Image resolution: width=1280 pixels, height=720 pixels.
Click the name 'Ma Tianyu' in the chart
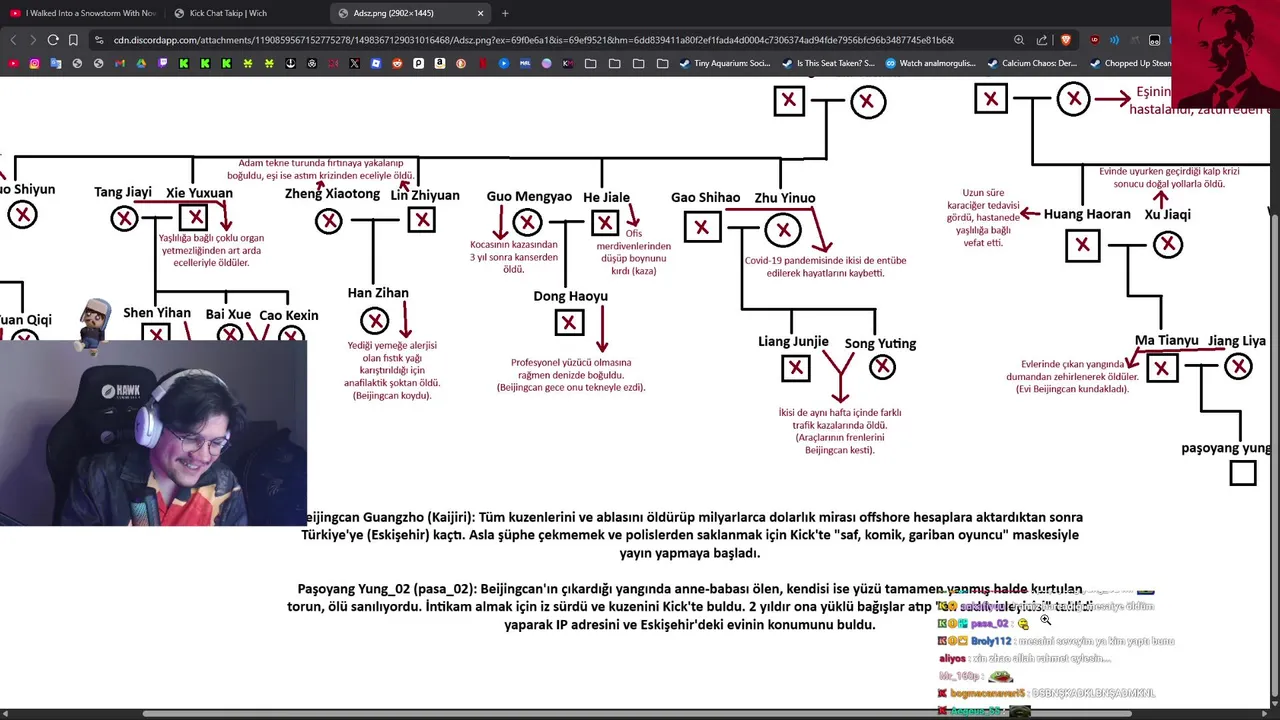click(x=1166, y=341)
